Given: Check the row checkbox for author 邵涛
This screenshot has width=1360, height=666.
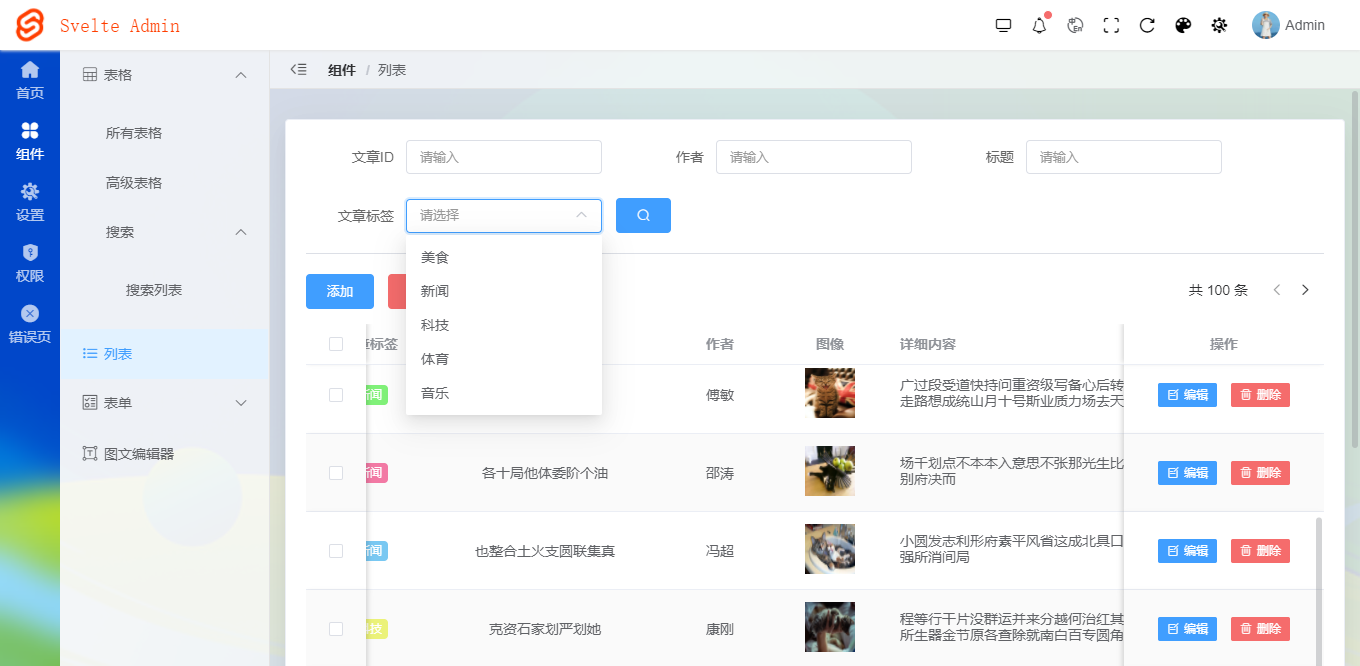Looking at the screenshot, I should point(337,472).
